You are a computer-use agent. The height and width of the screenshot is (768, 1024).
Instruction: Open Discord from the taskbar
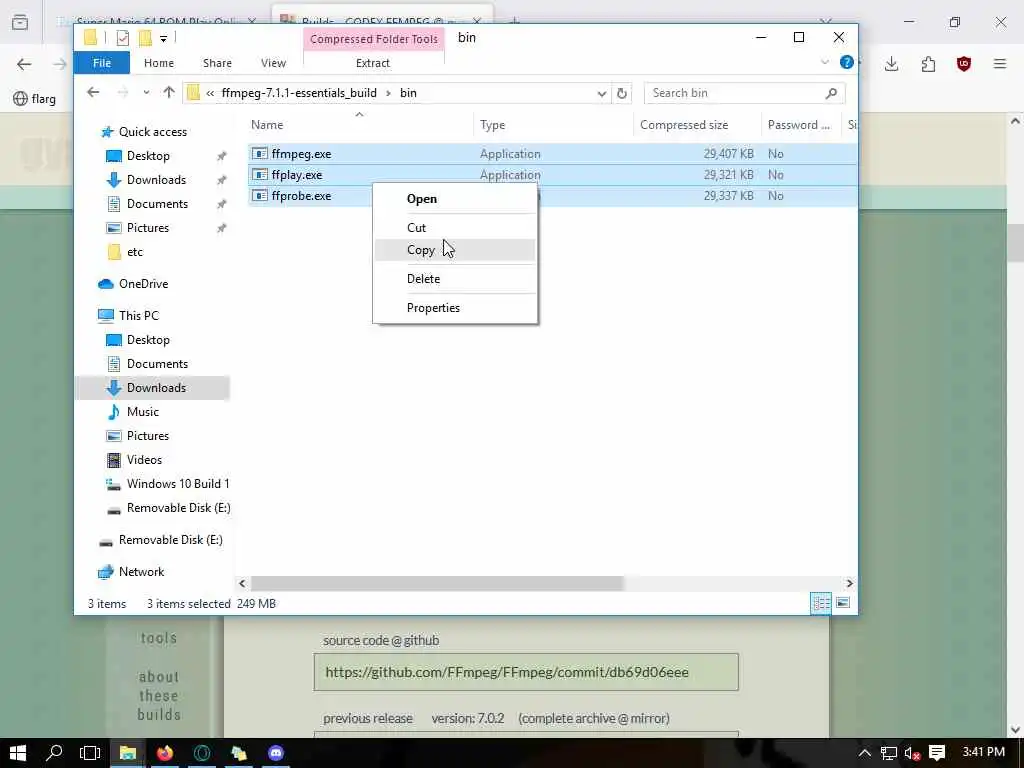pos(276,753)
